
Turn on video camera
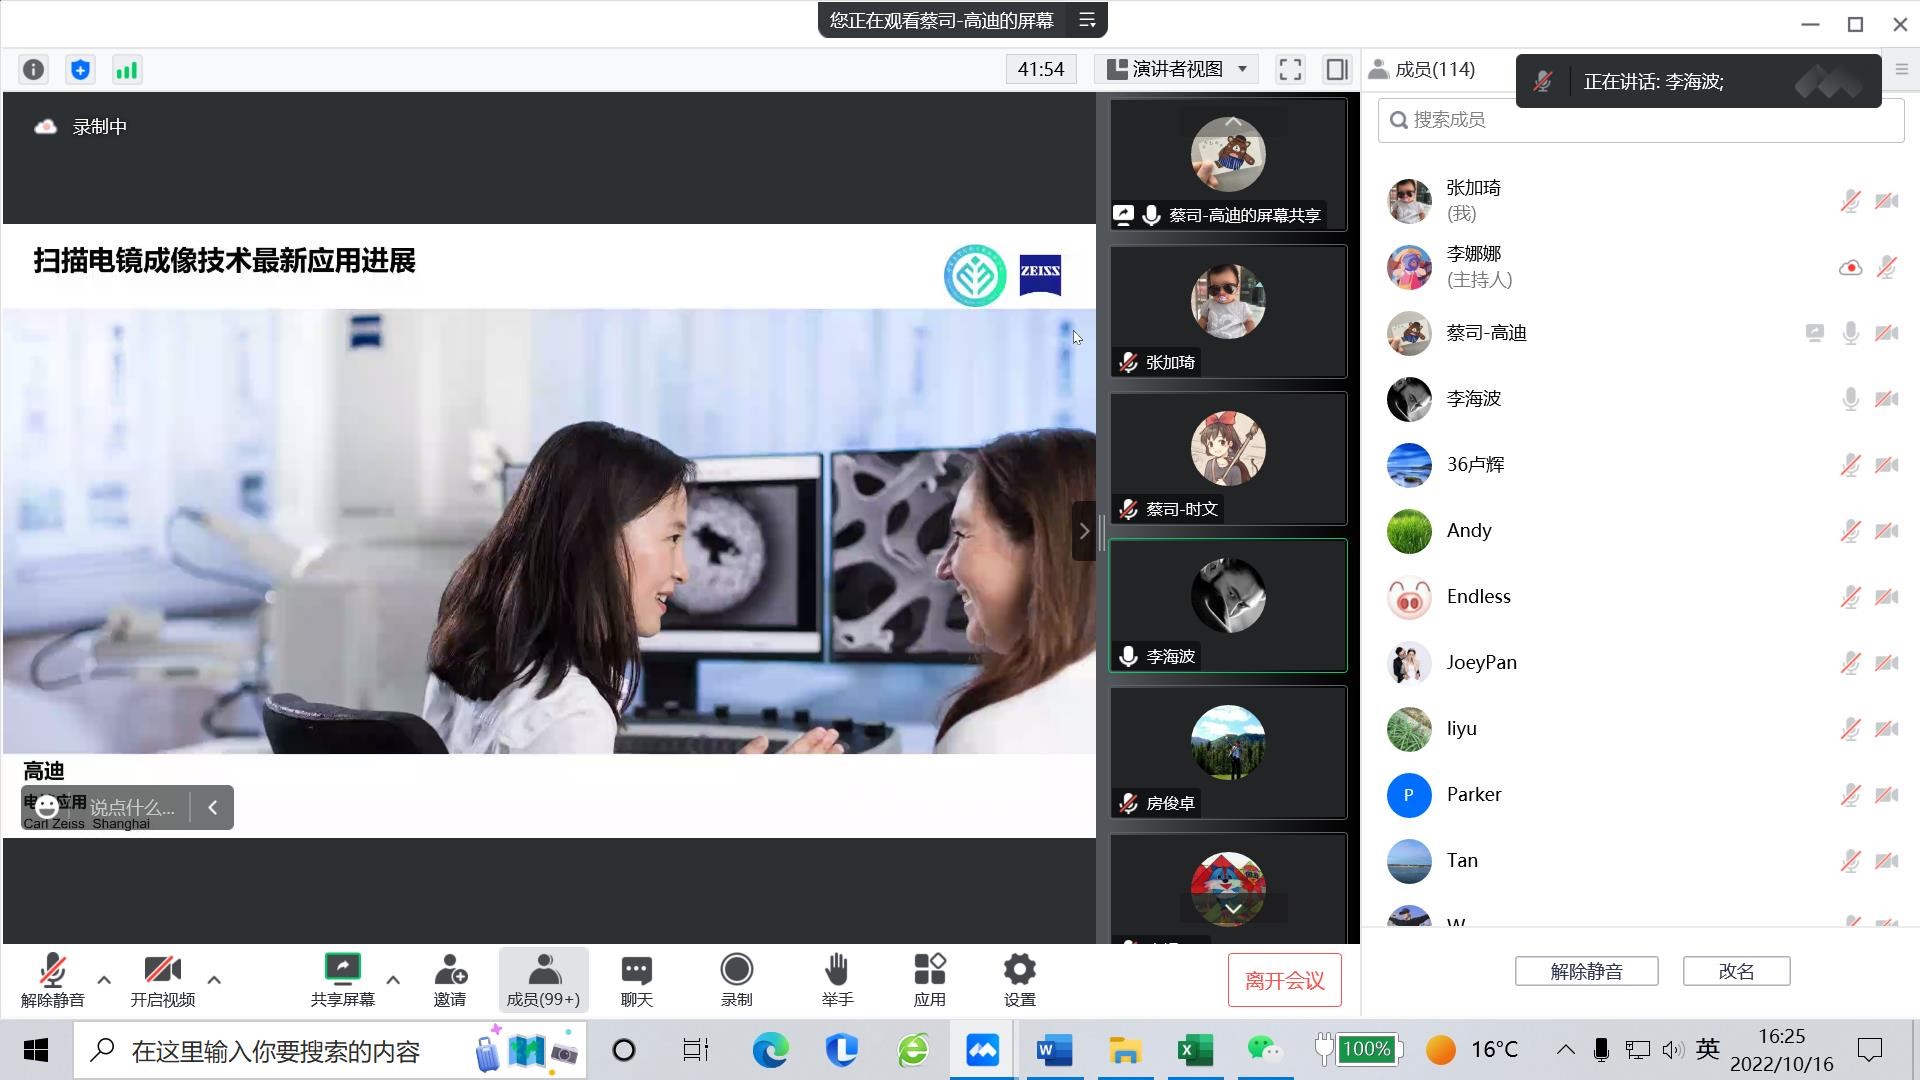tap(162, 980)
